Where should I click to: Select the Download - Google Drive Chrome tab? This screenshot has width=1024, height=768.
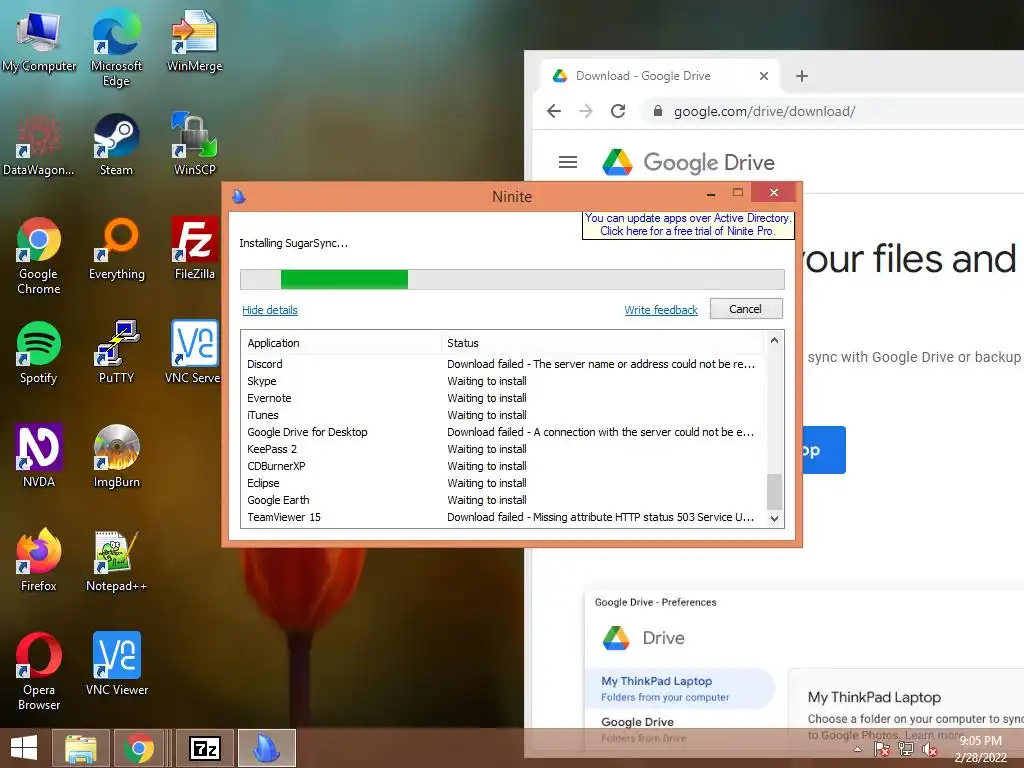pos(660,76)
